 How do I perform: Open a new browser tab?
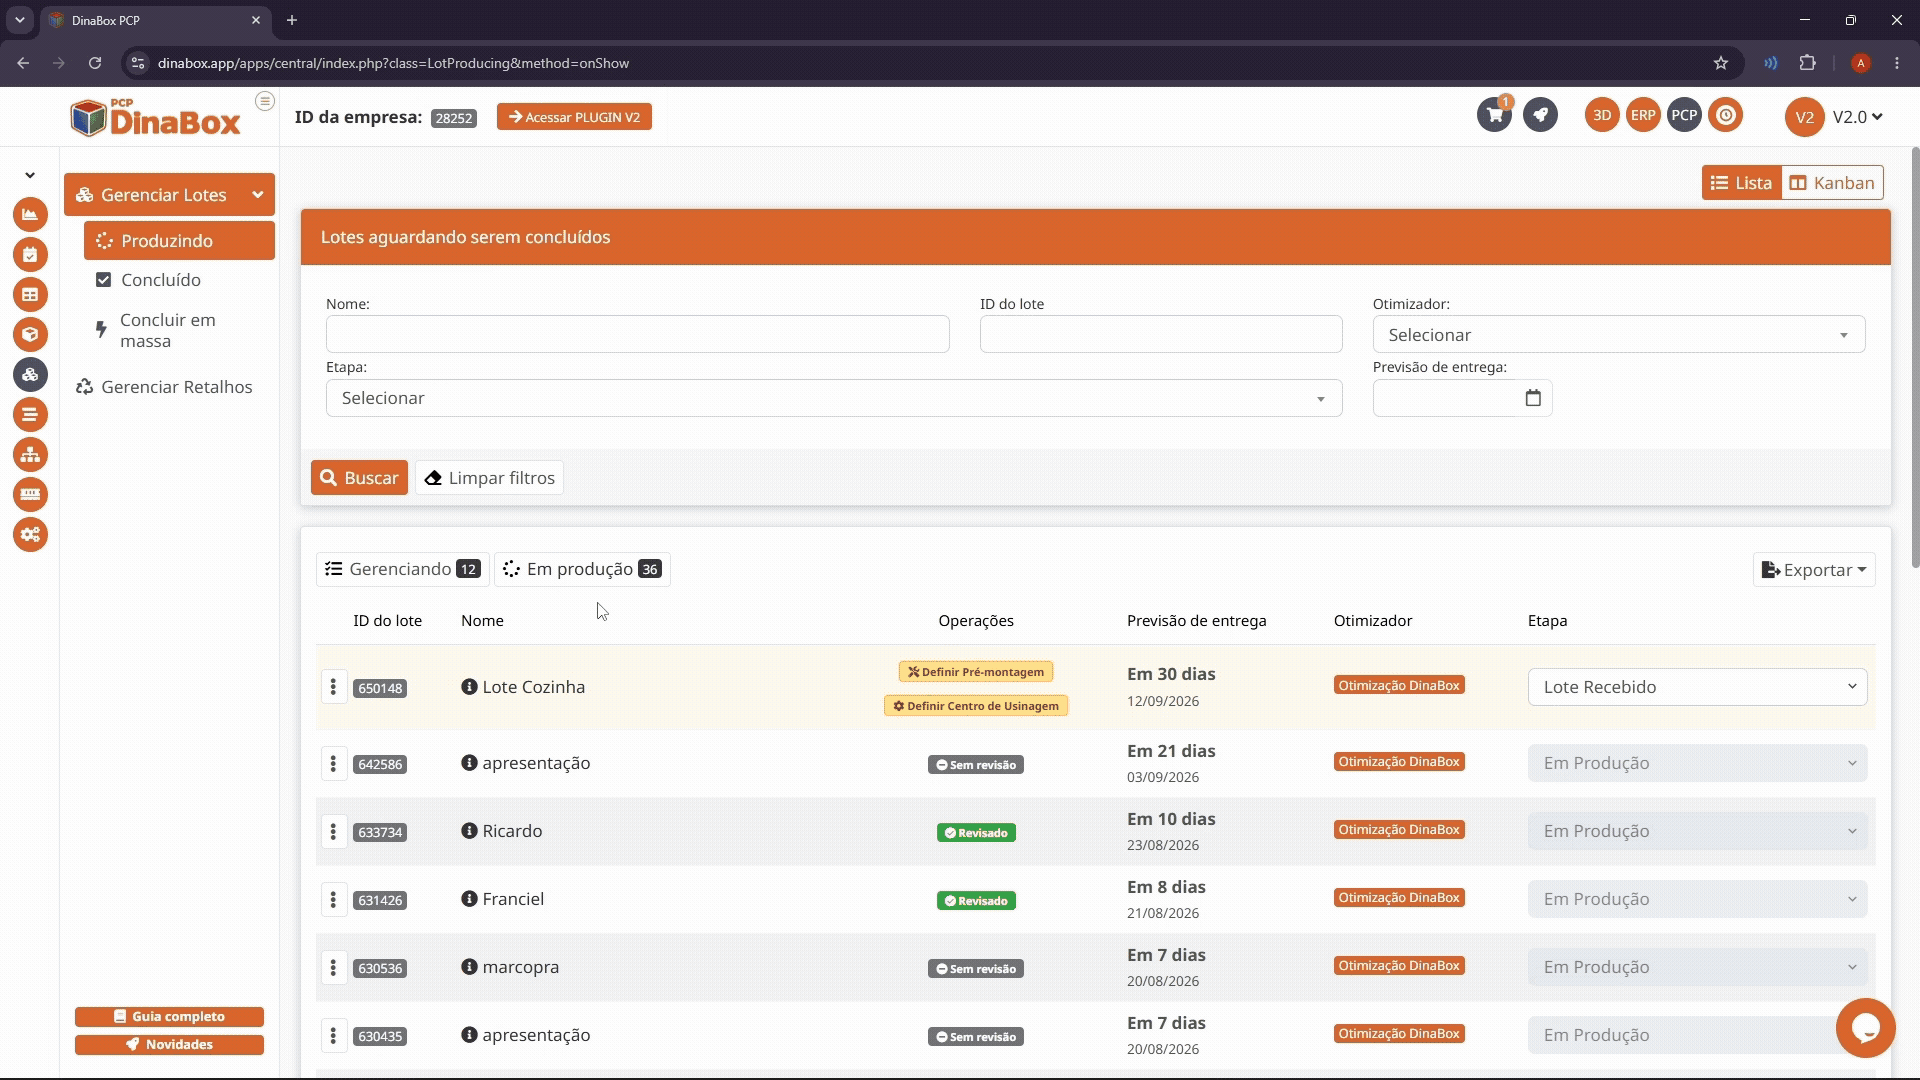point(292,20)
